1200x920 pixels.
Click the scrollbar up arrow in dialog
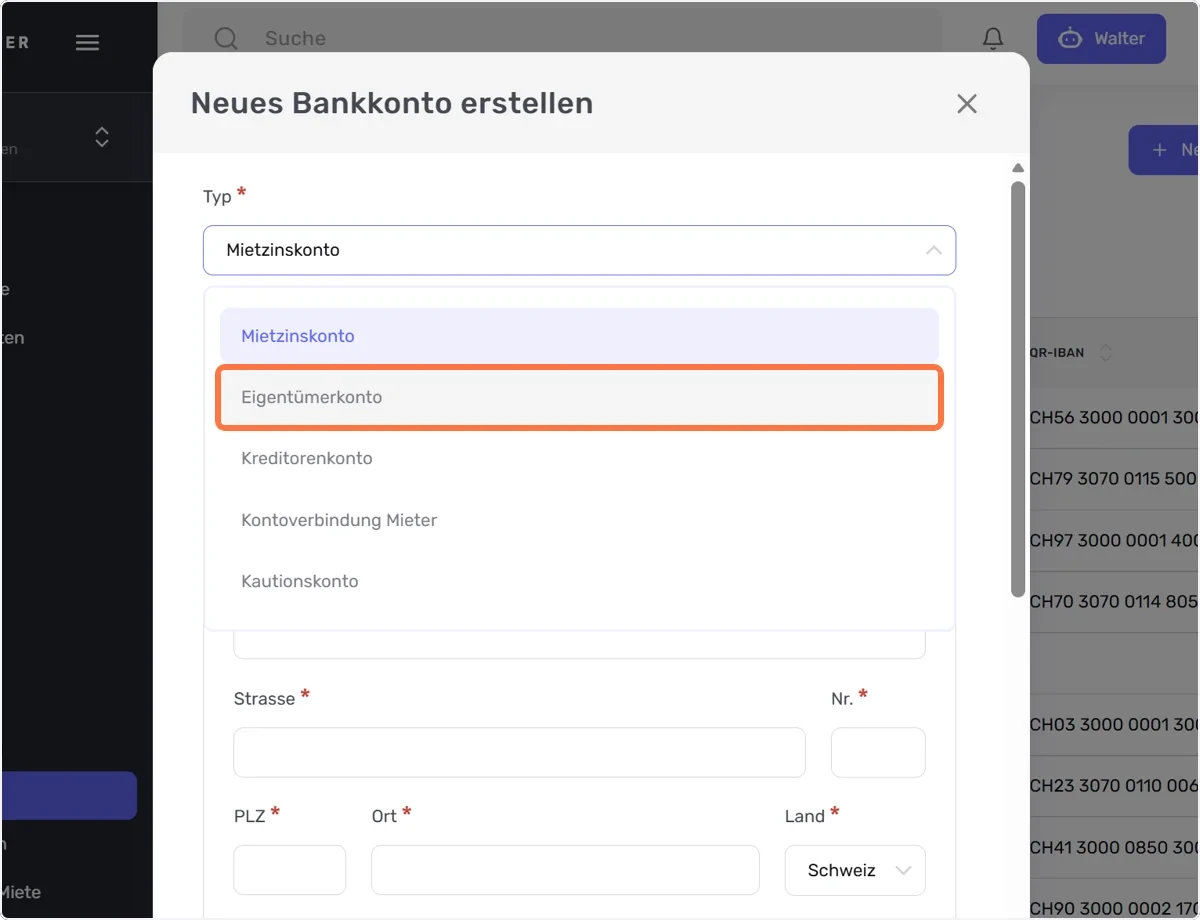(x=1018, y=168)
